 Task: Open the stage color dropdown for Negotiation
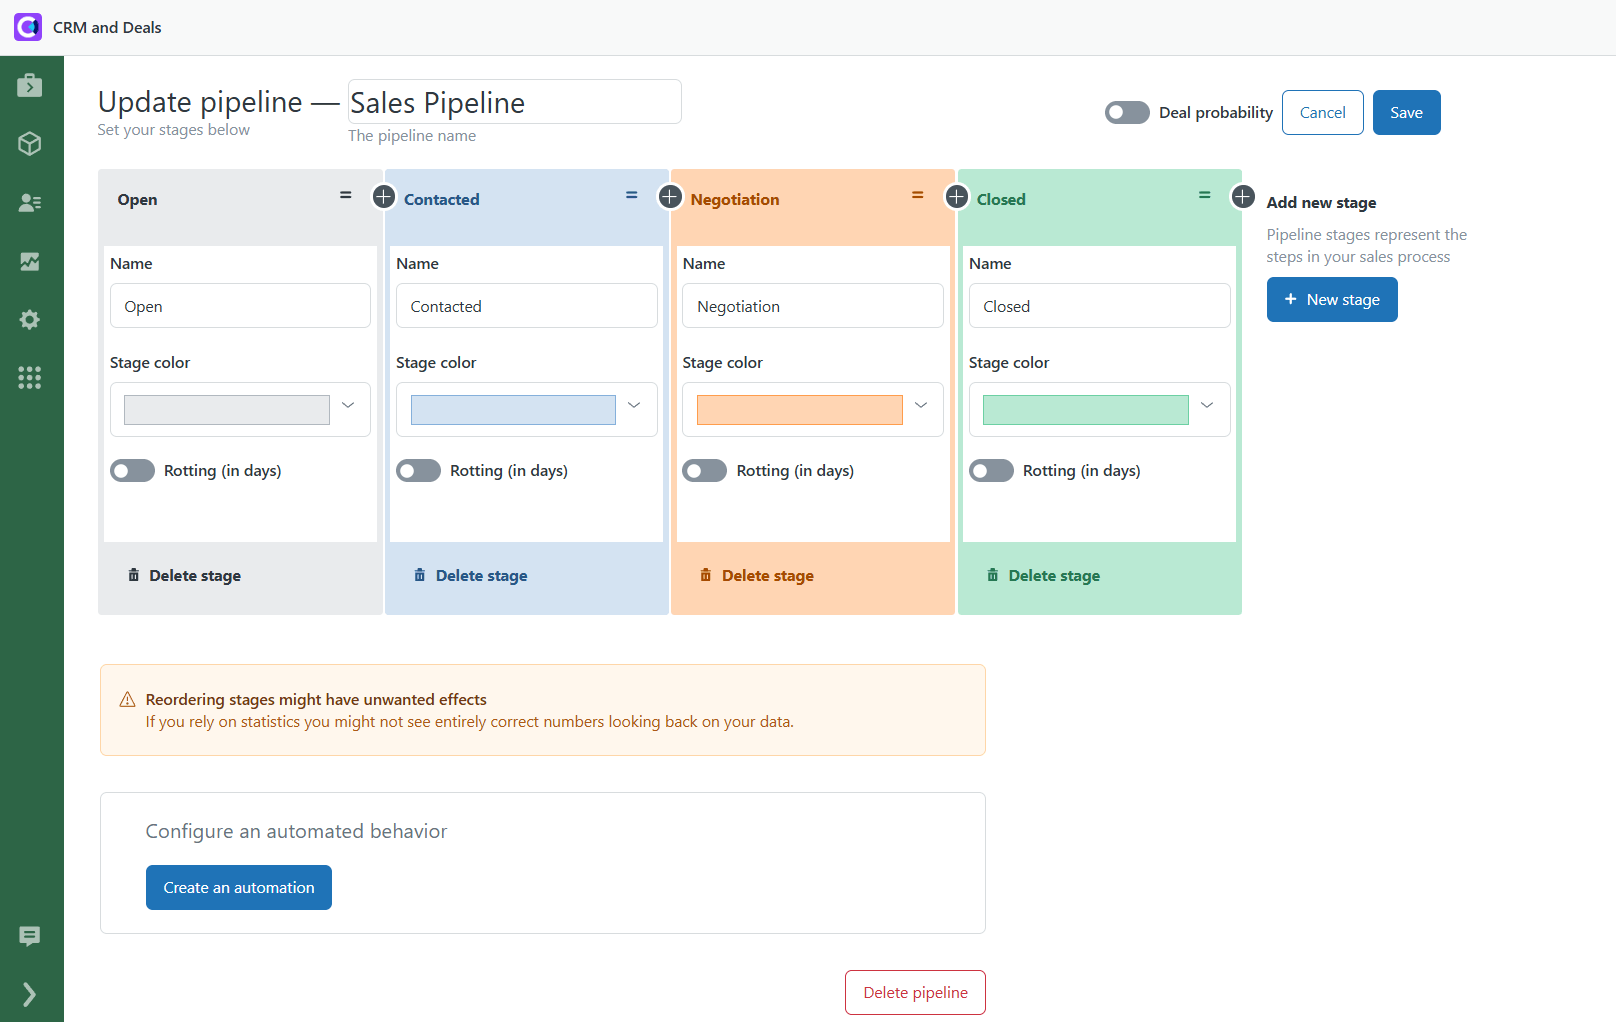coord(920,405)
